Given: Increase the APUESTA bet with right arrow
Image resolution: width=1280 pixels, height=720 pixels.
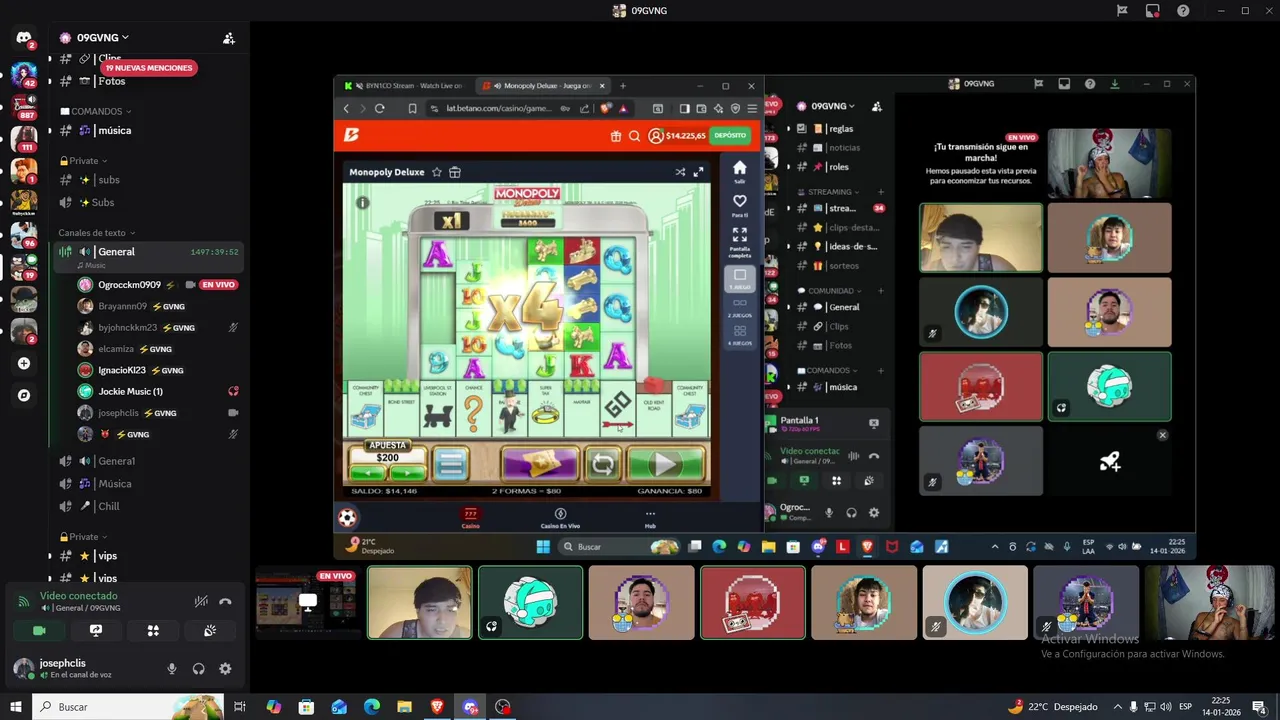Looking at the screenshot, I should (x=407, y=472).
